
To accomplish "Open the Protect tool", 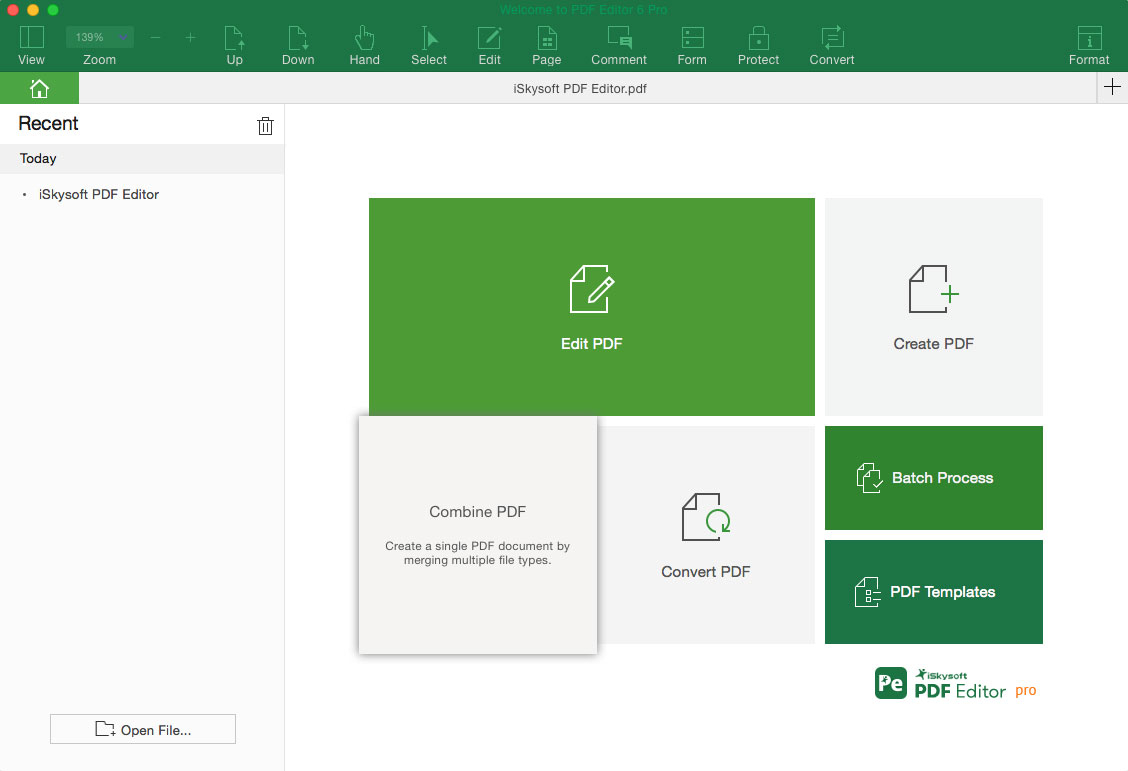I will tap(758, 45).
